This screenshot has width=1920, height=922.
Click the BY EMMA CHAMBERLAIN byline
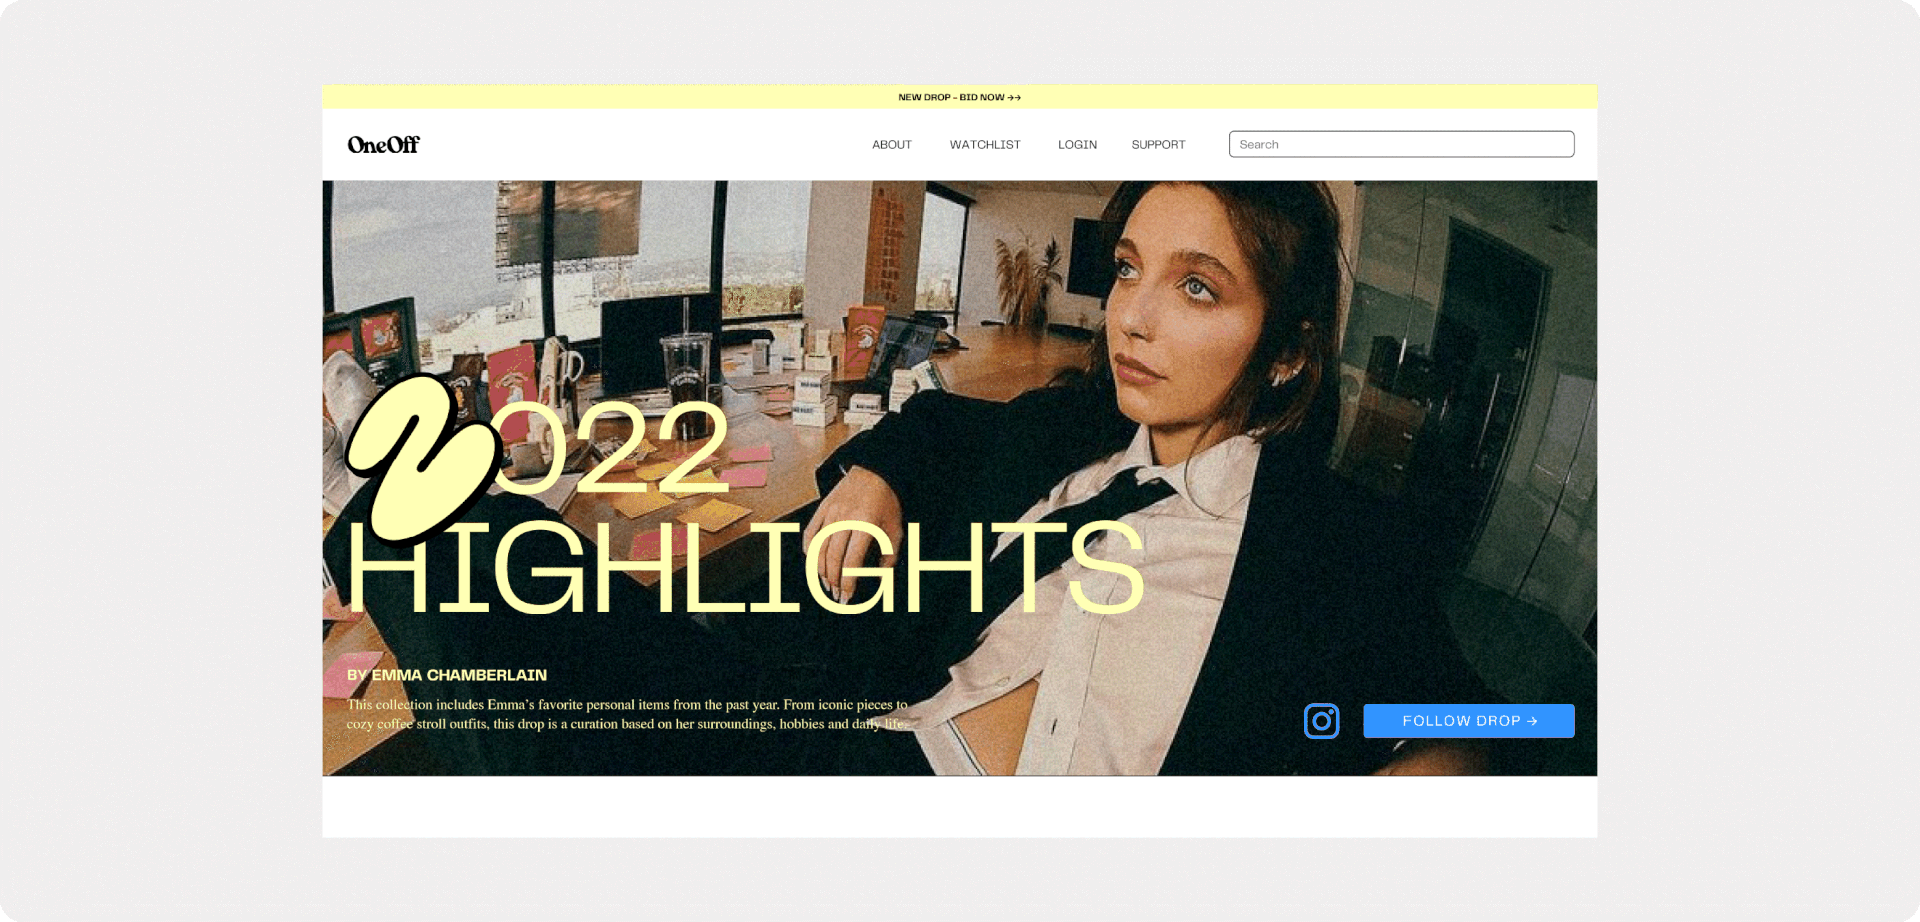447,675
